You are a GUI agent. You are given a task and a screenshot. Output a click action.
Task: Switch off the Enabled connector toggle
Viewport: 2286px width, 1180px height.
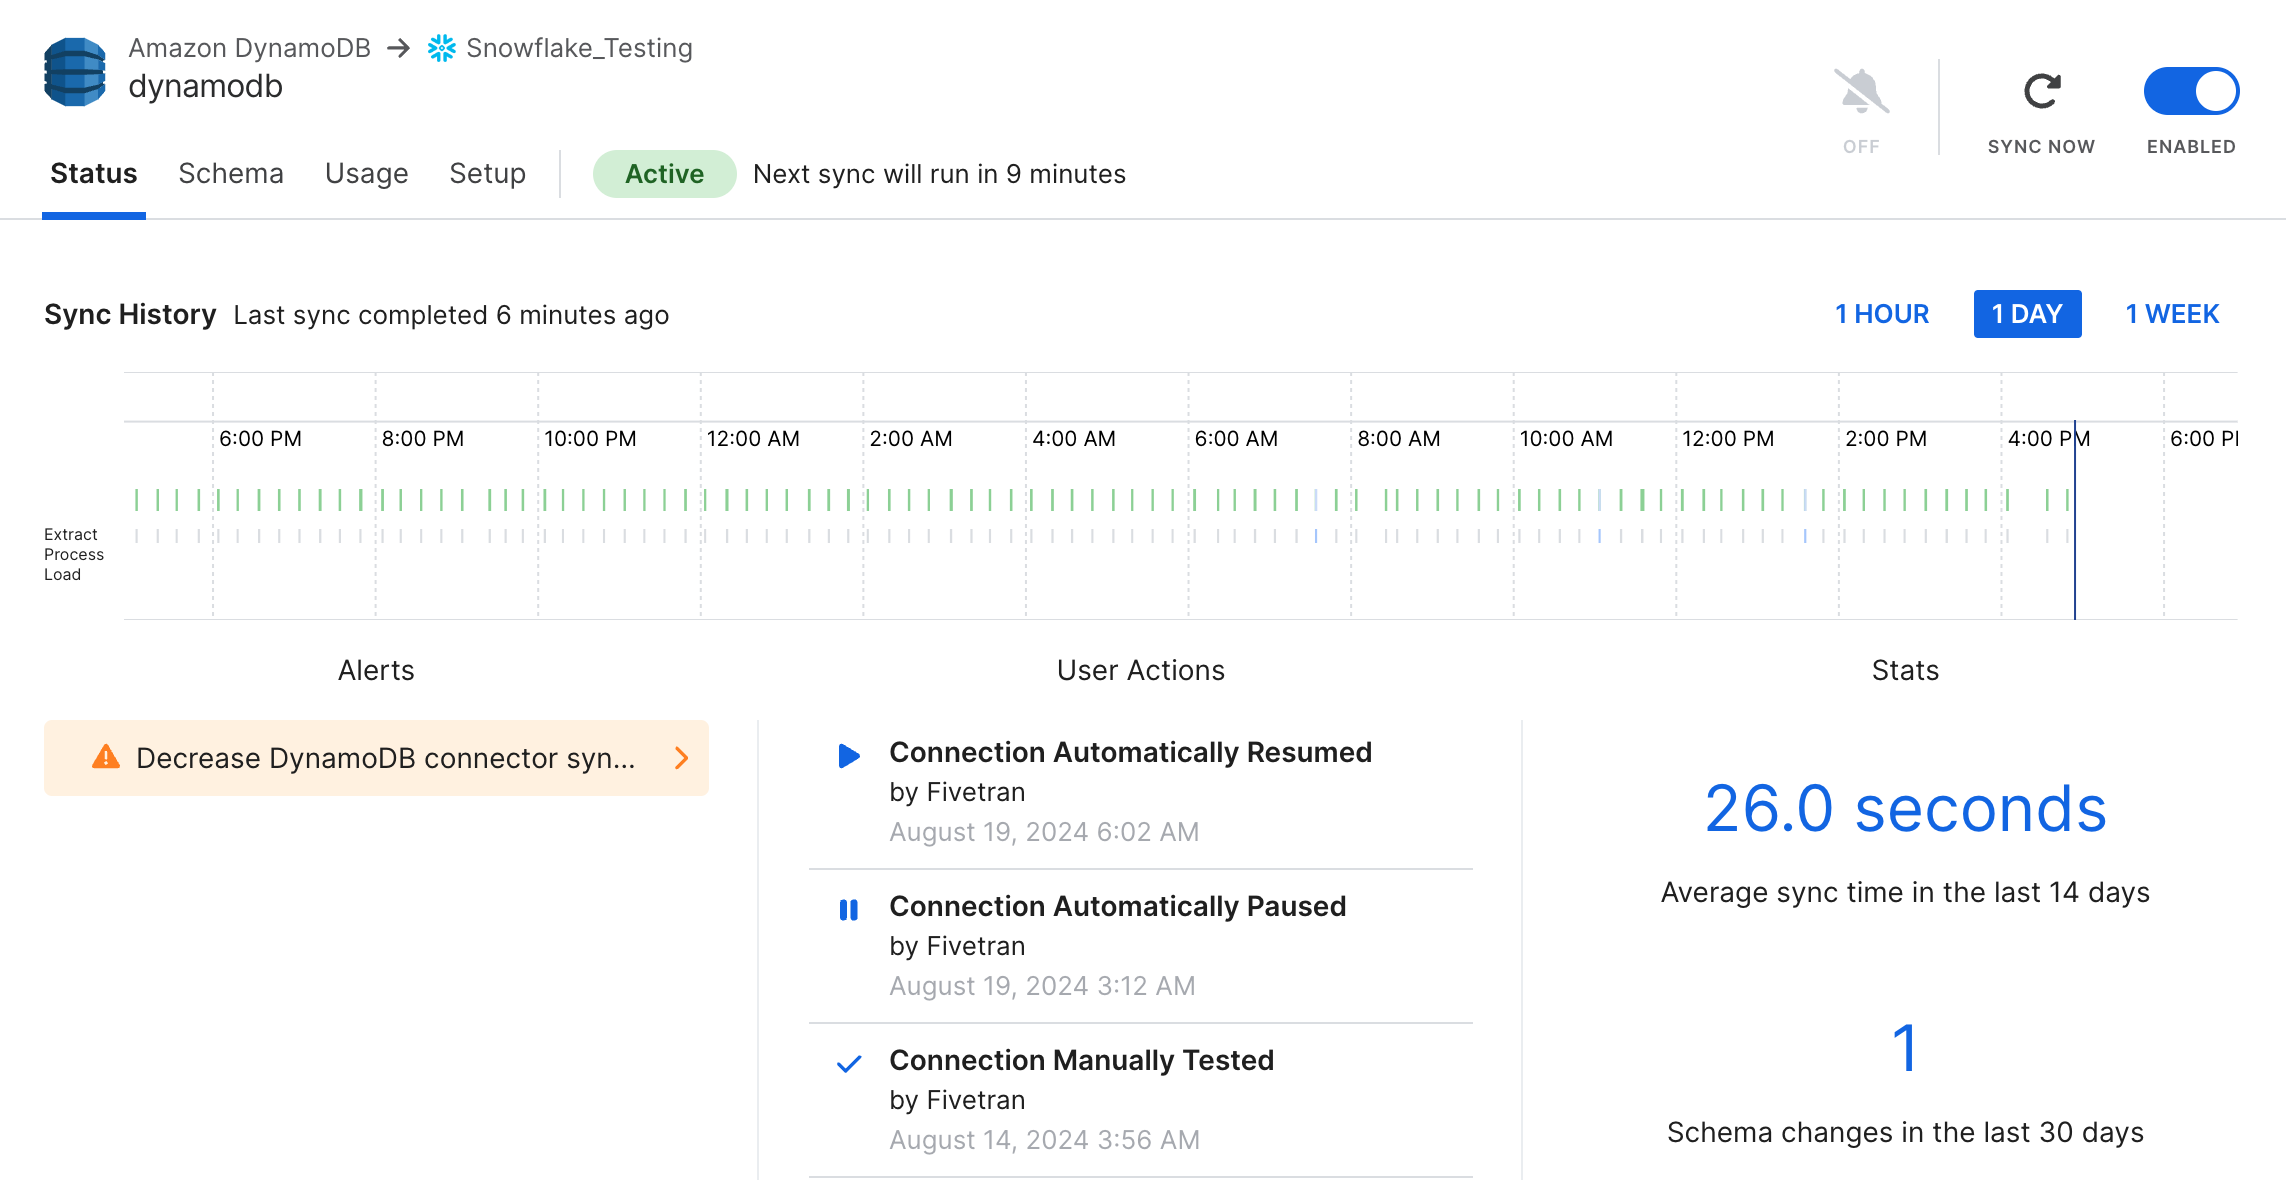click(2191, 92)
